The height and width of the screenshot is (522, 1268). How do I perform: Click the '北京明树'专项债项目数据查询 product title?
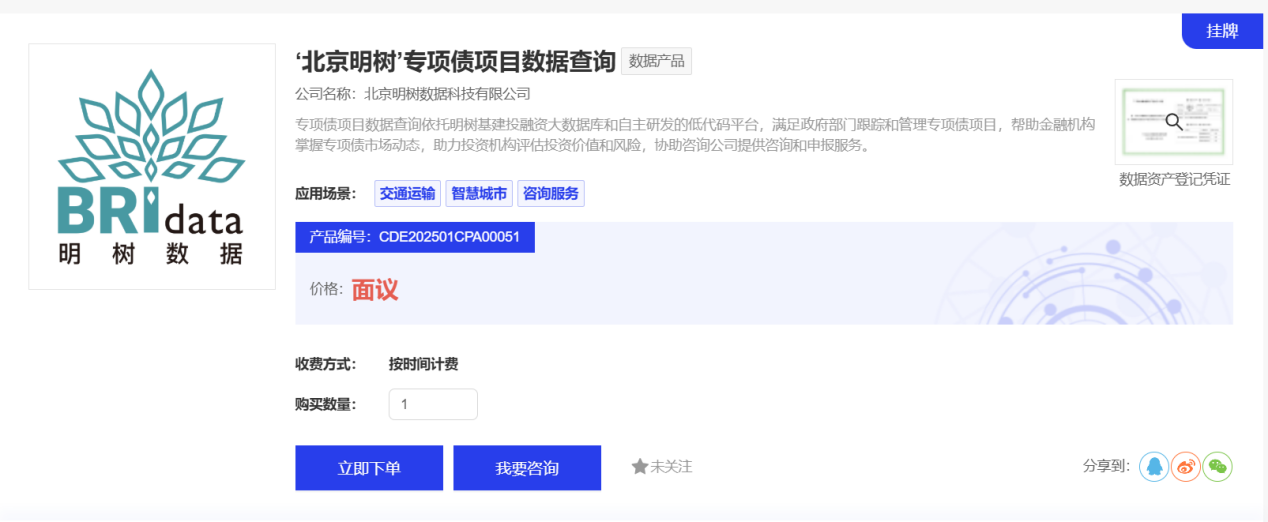click(x=455, y=62)
